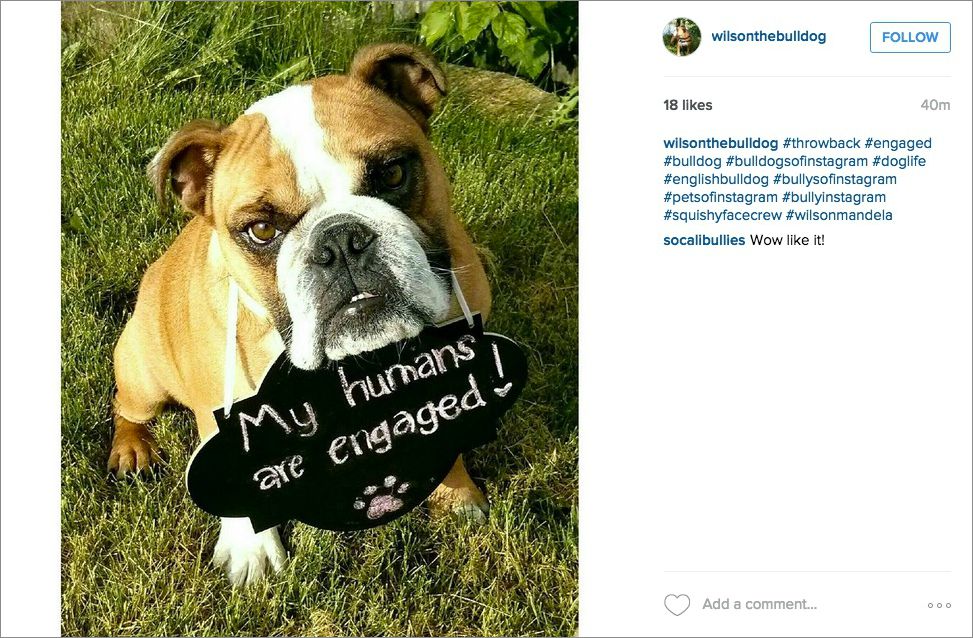Open the #wilsonmandela hashtag

[x=839, y=215]
